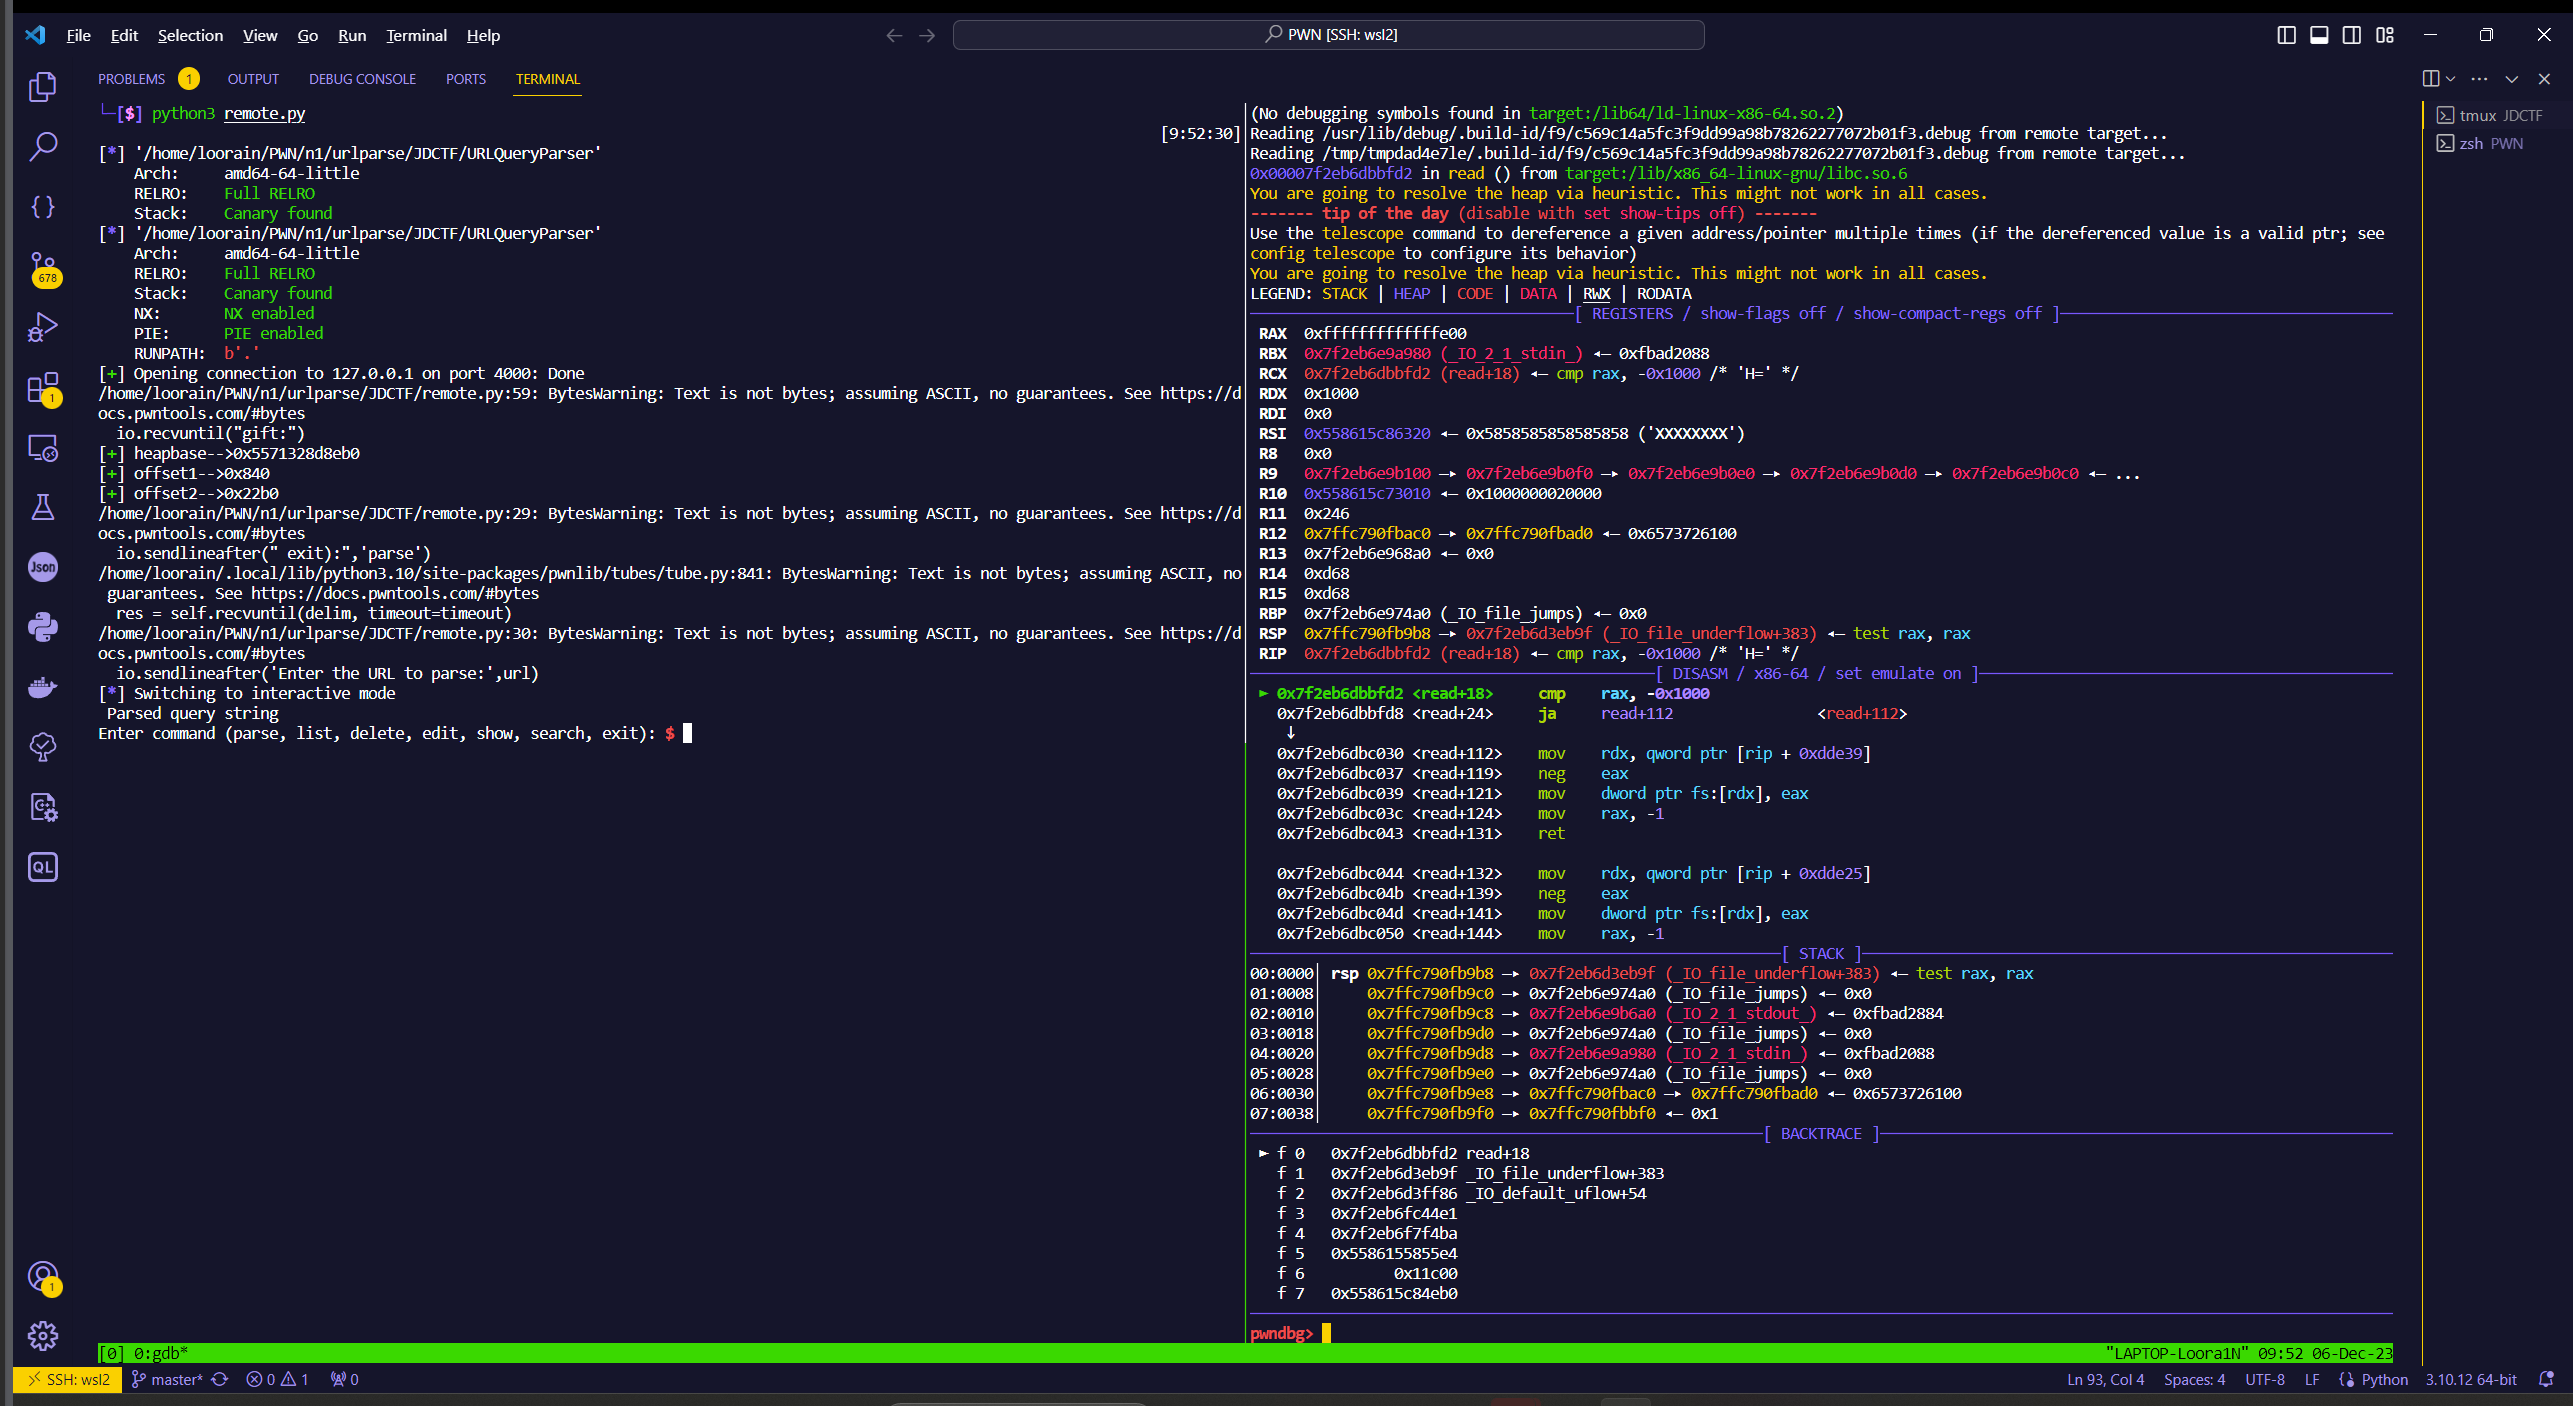Open the Edit menu

pos(124,35)
